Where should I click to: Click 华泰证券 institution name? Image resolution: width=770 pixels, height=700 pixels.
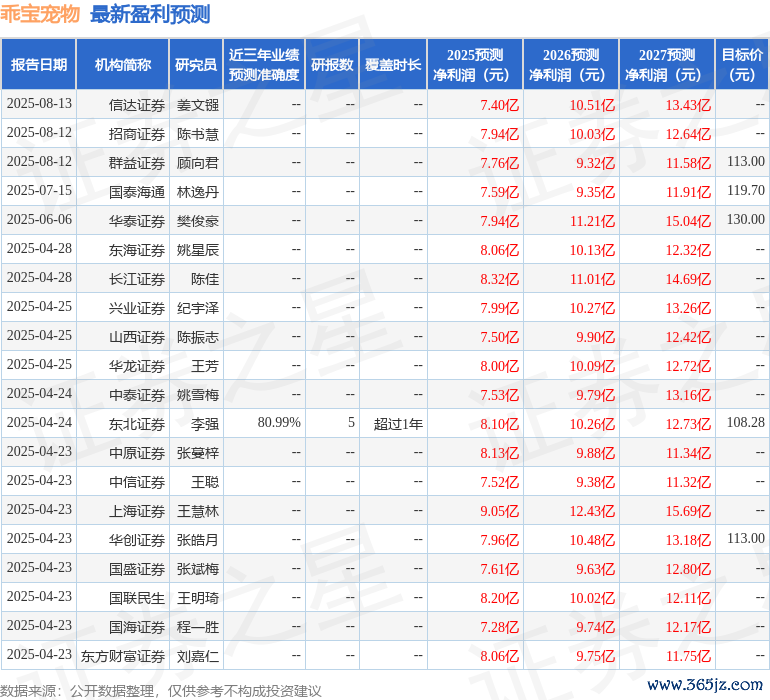point(137,221)
